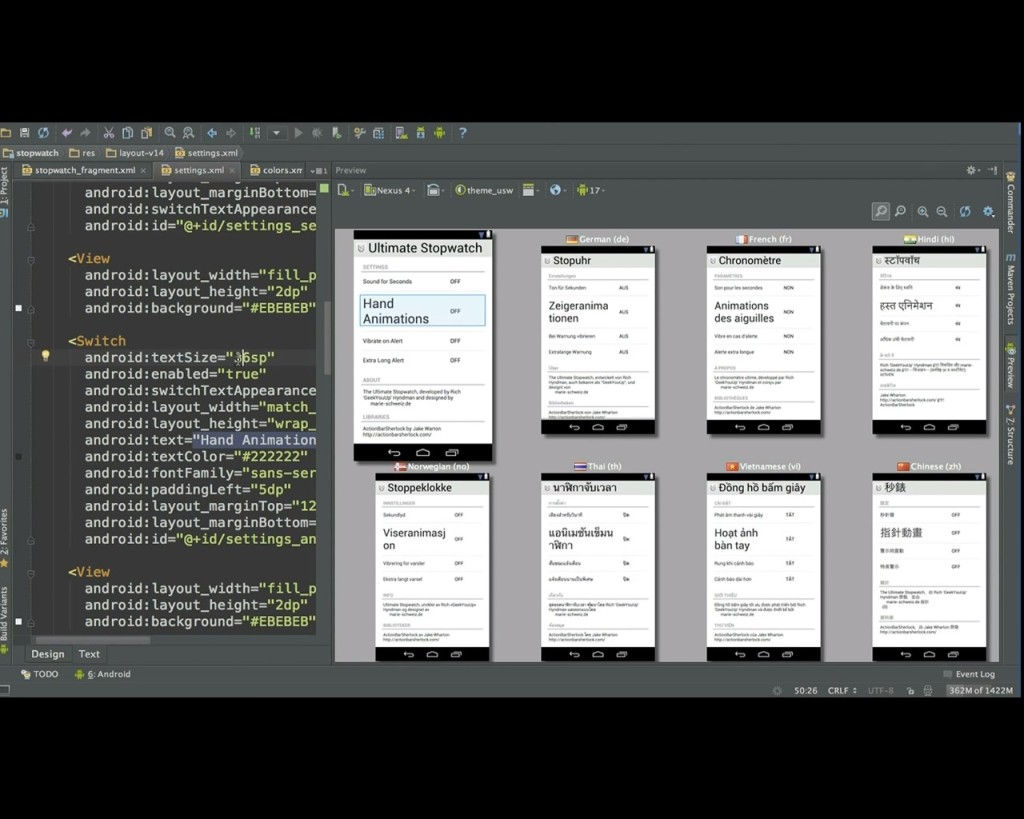Click the yellow intention lightbulb icon

coord(46,356)
